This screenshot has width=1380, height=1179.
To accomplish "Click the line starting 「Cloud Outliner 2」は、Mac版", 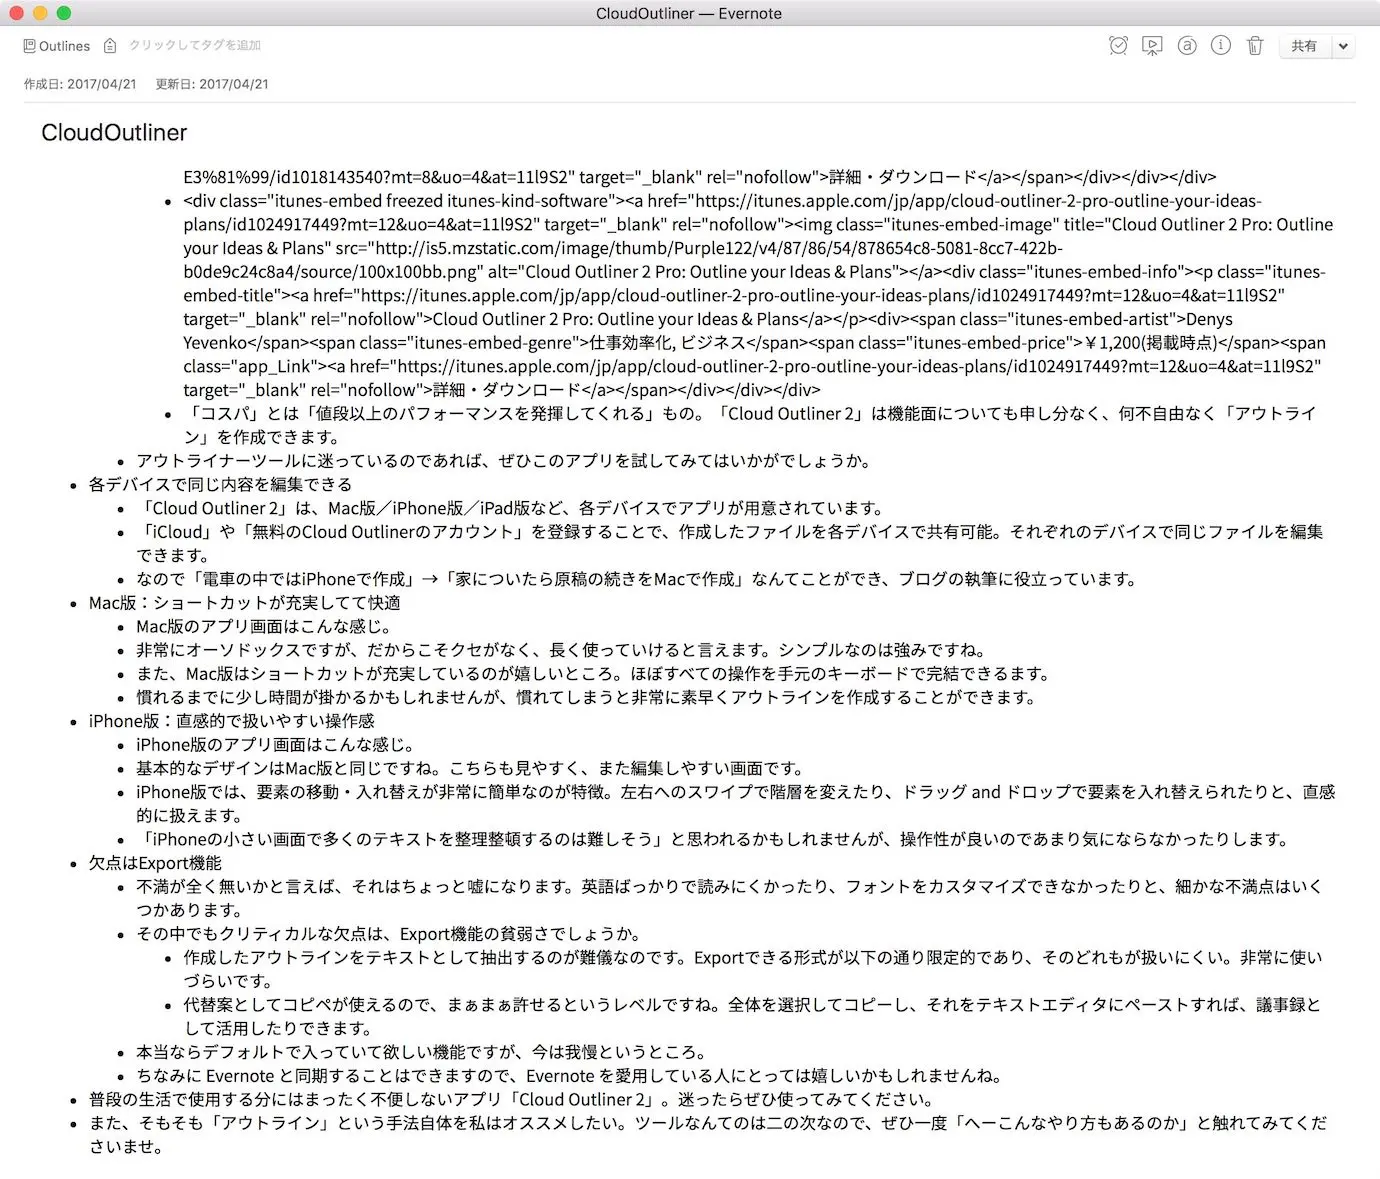I will [x=511, y=508].
